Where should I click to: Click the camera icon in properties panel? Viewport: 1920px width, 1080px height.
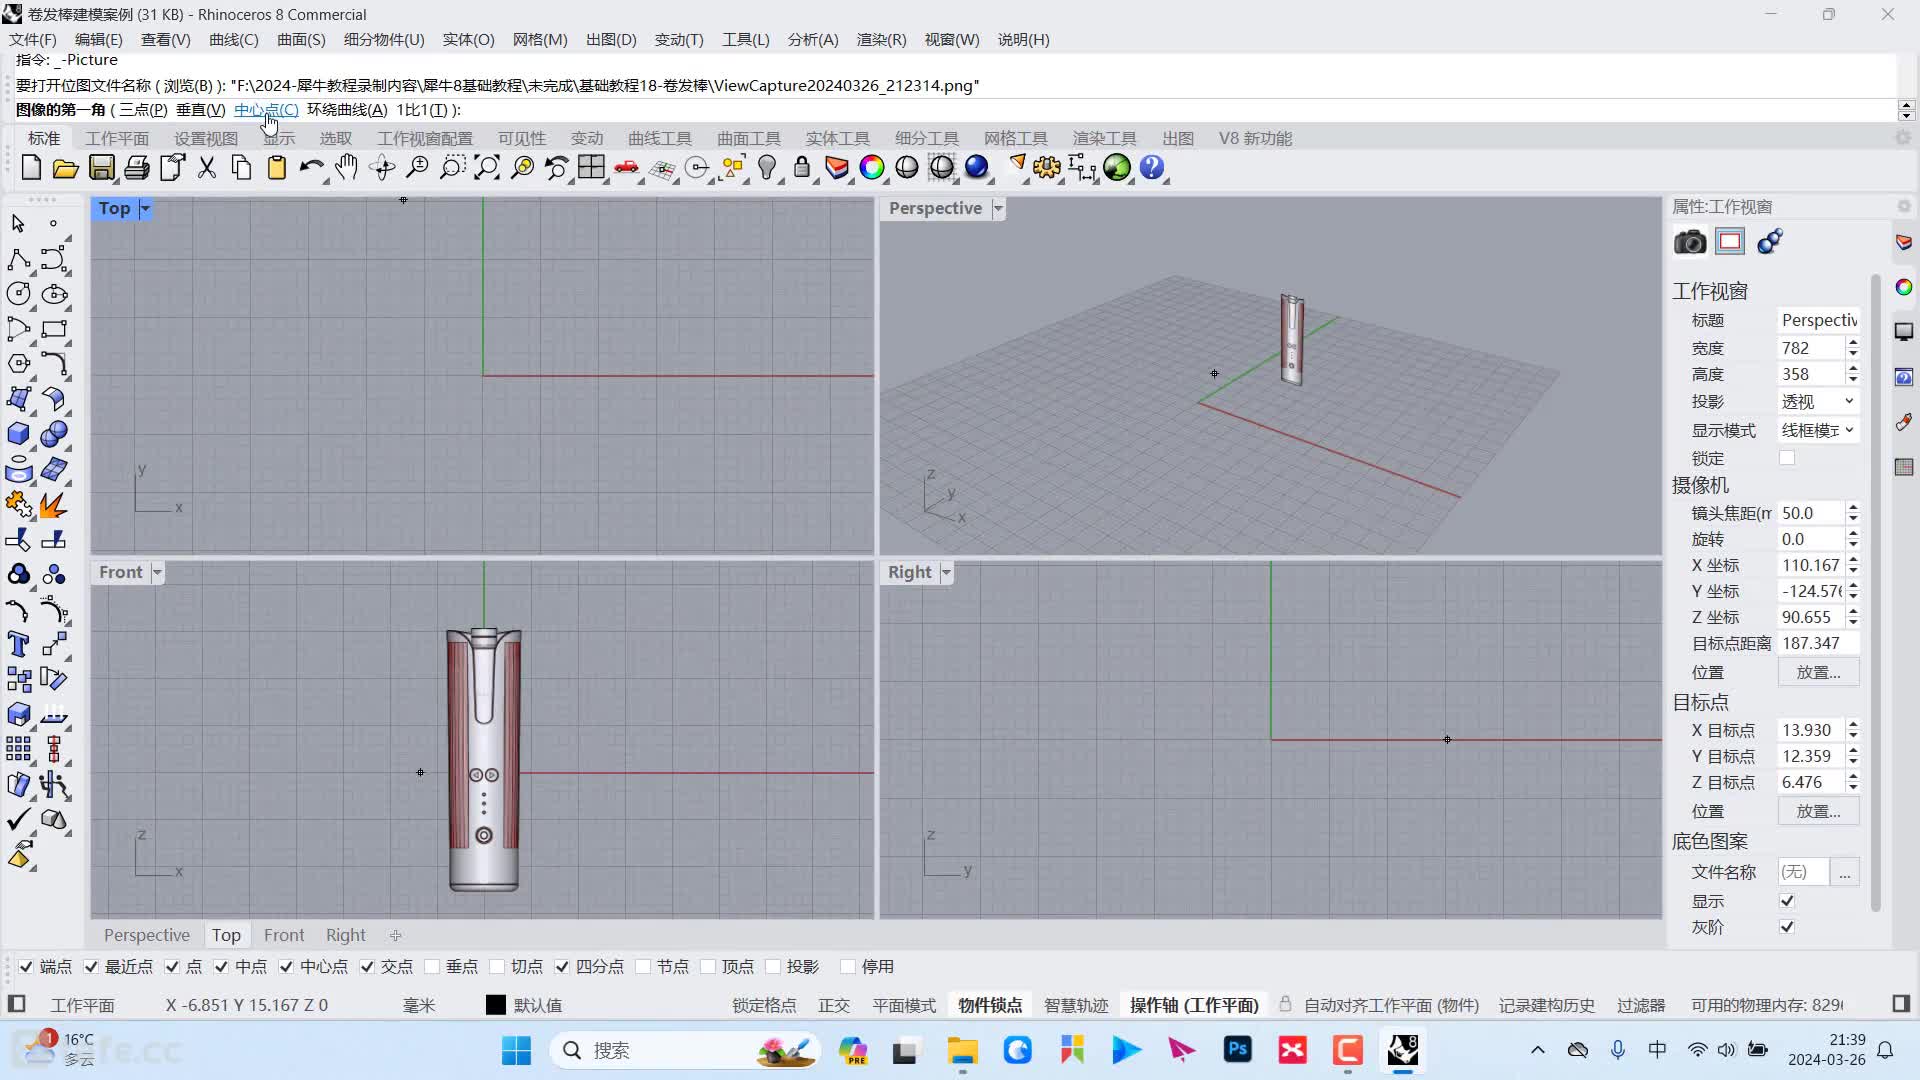click(x=1690, y=242)
